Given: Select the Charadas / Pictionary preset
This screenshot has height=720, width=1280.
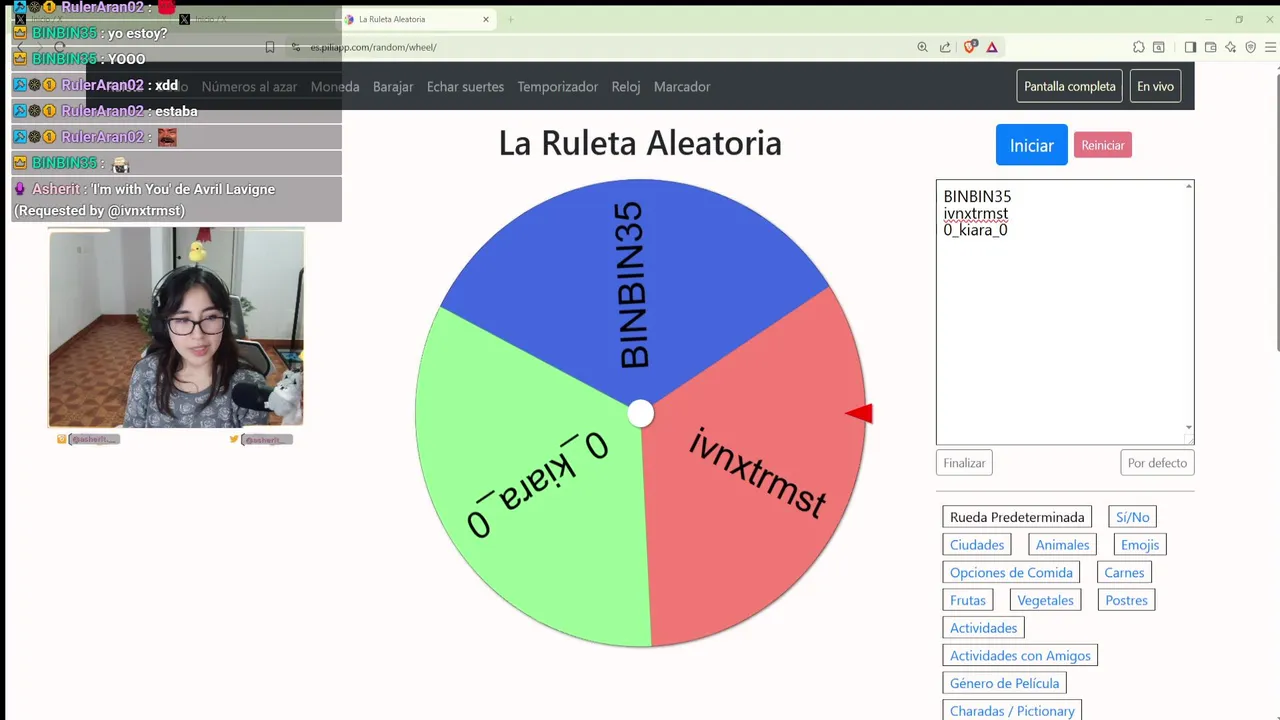Looking at the screenshot, I should coord(1012,711).
